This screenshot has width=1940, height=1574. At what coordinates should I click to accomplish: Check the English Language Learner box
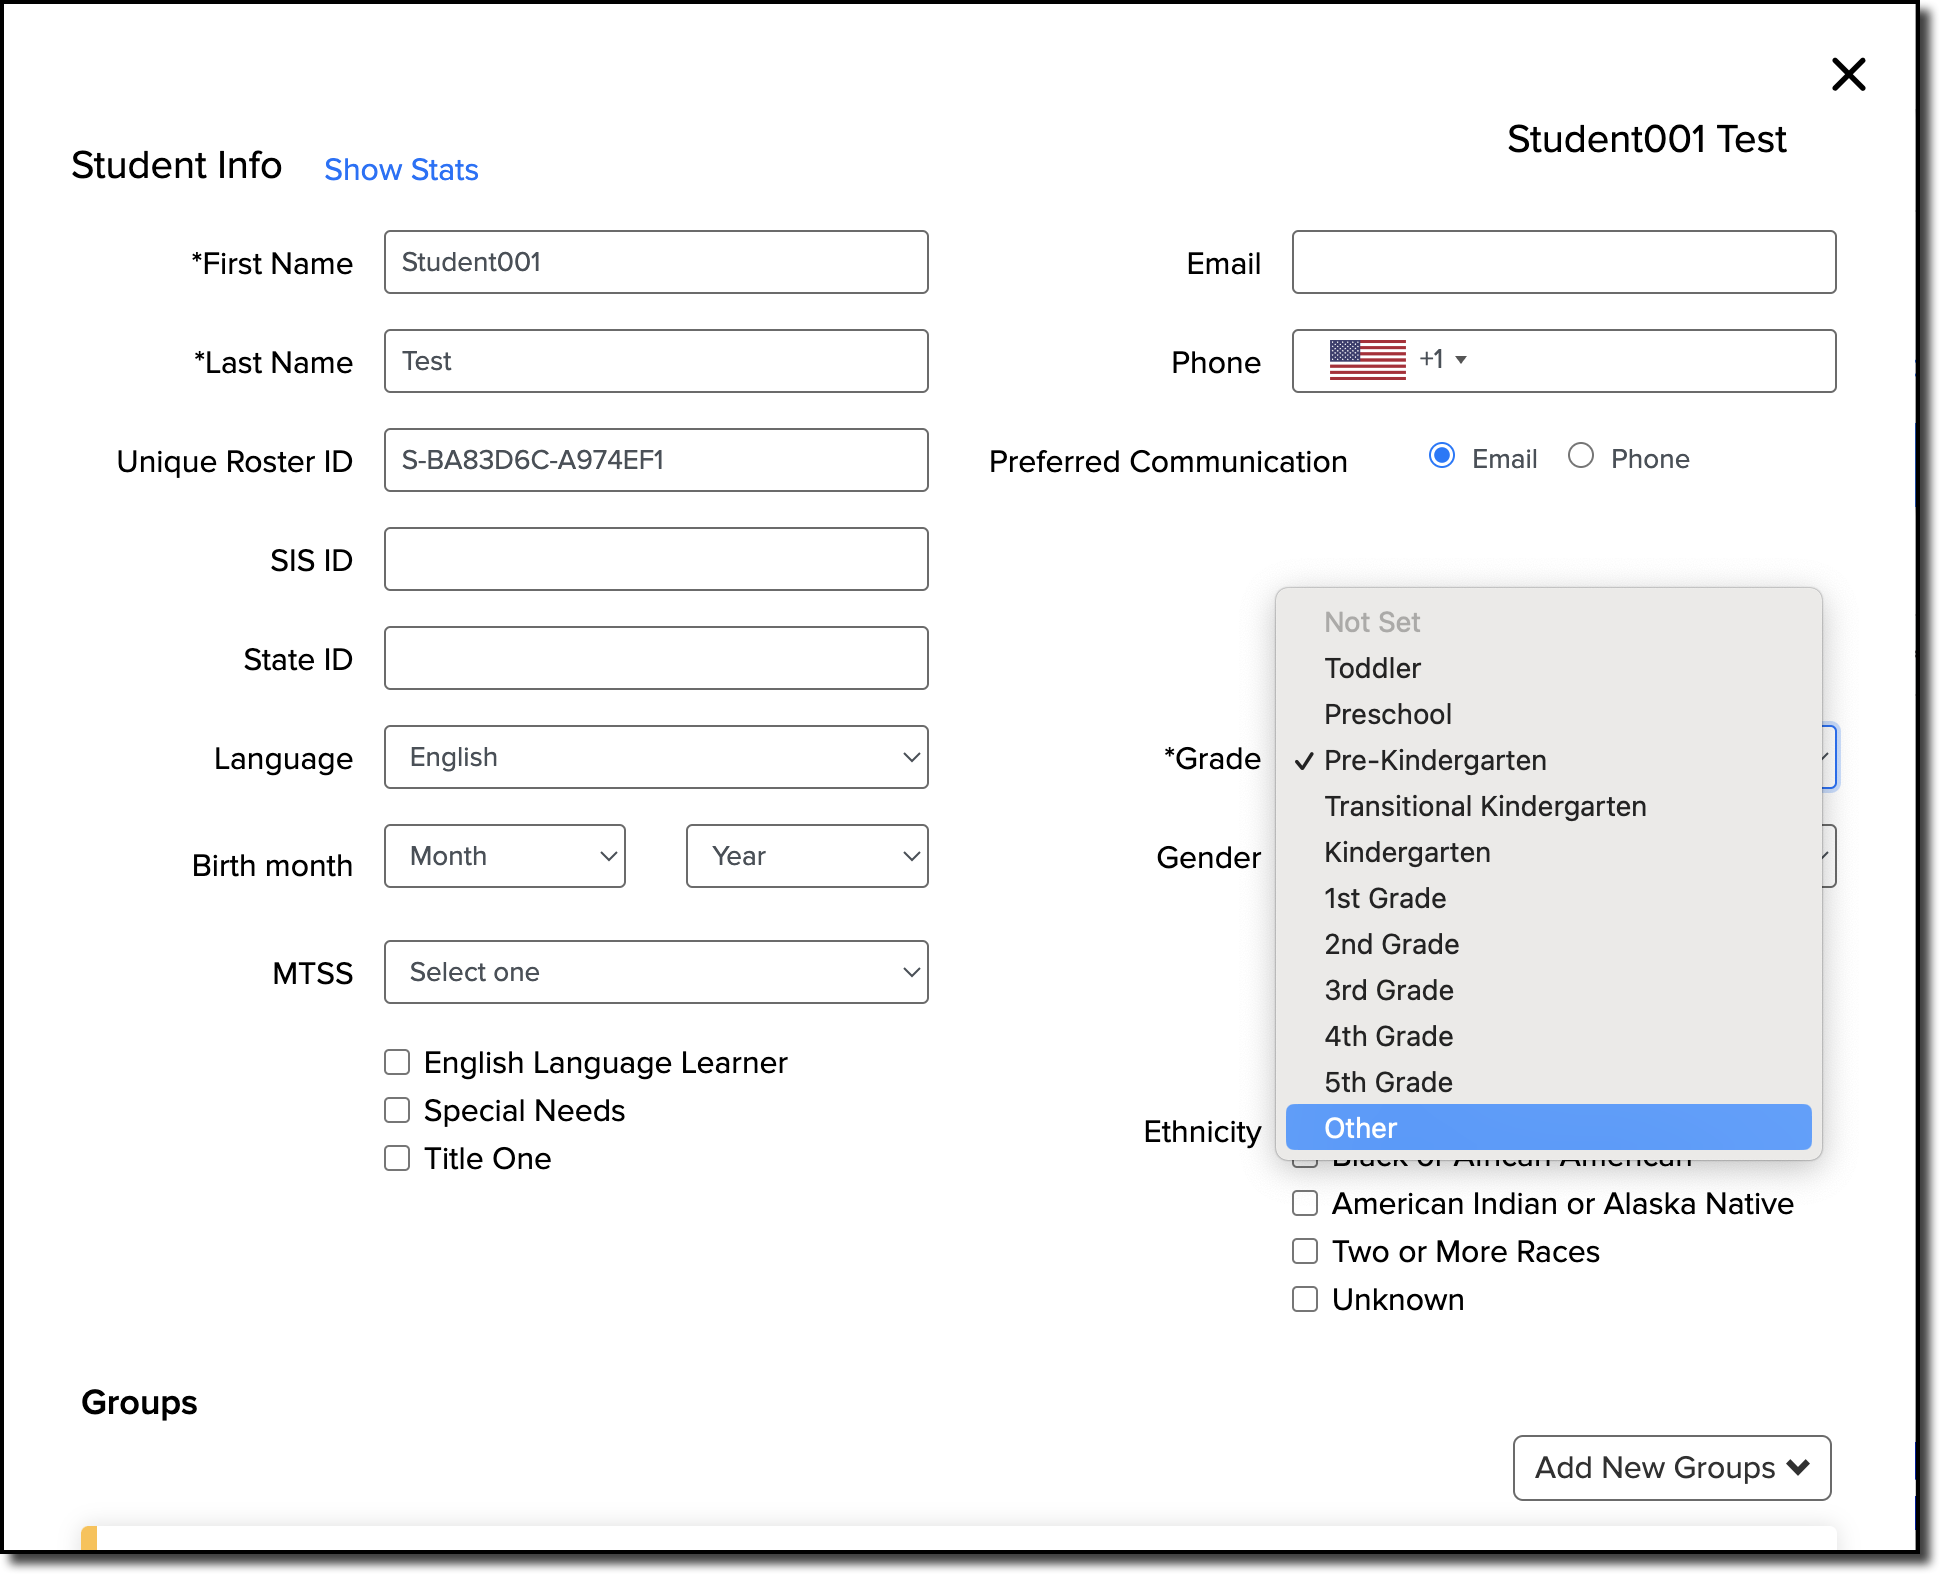point(397,1062)
